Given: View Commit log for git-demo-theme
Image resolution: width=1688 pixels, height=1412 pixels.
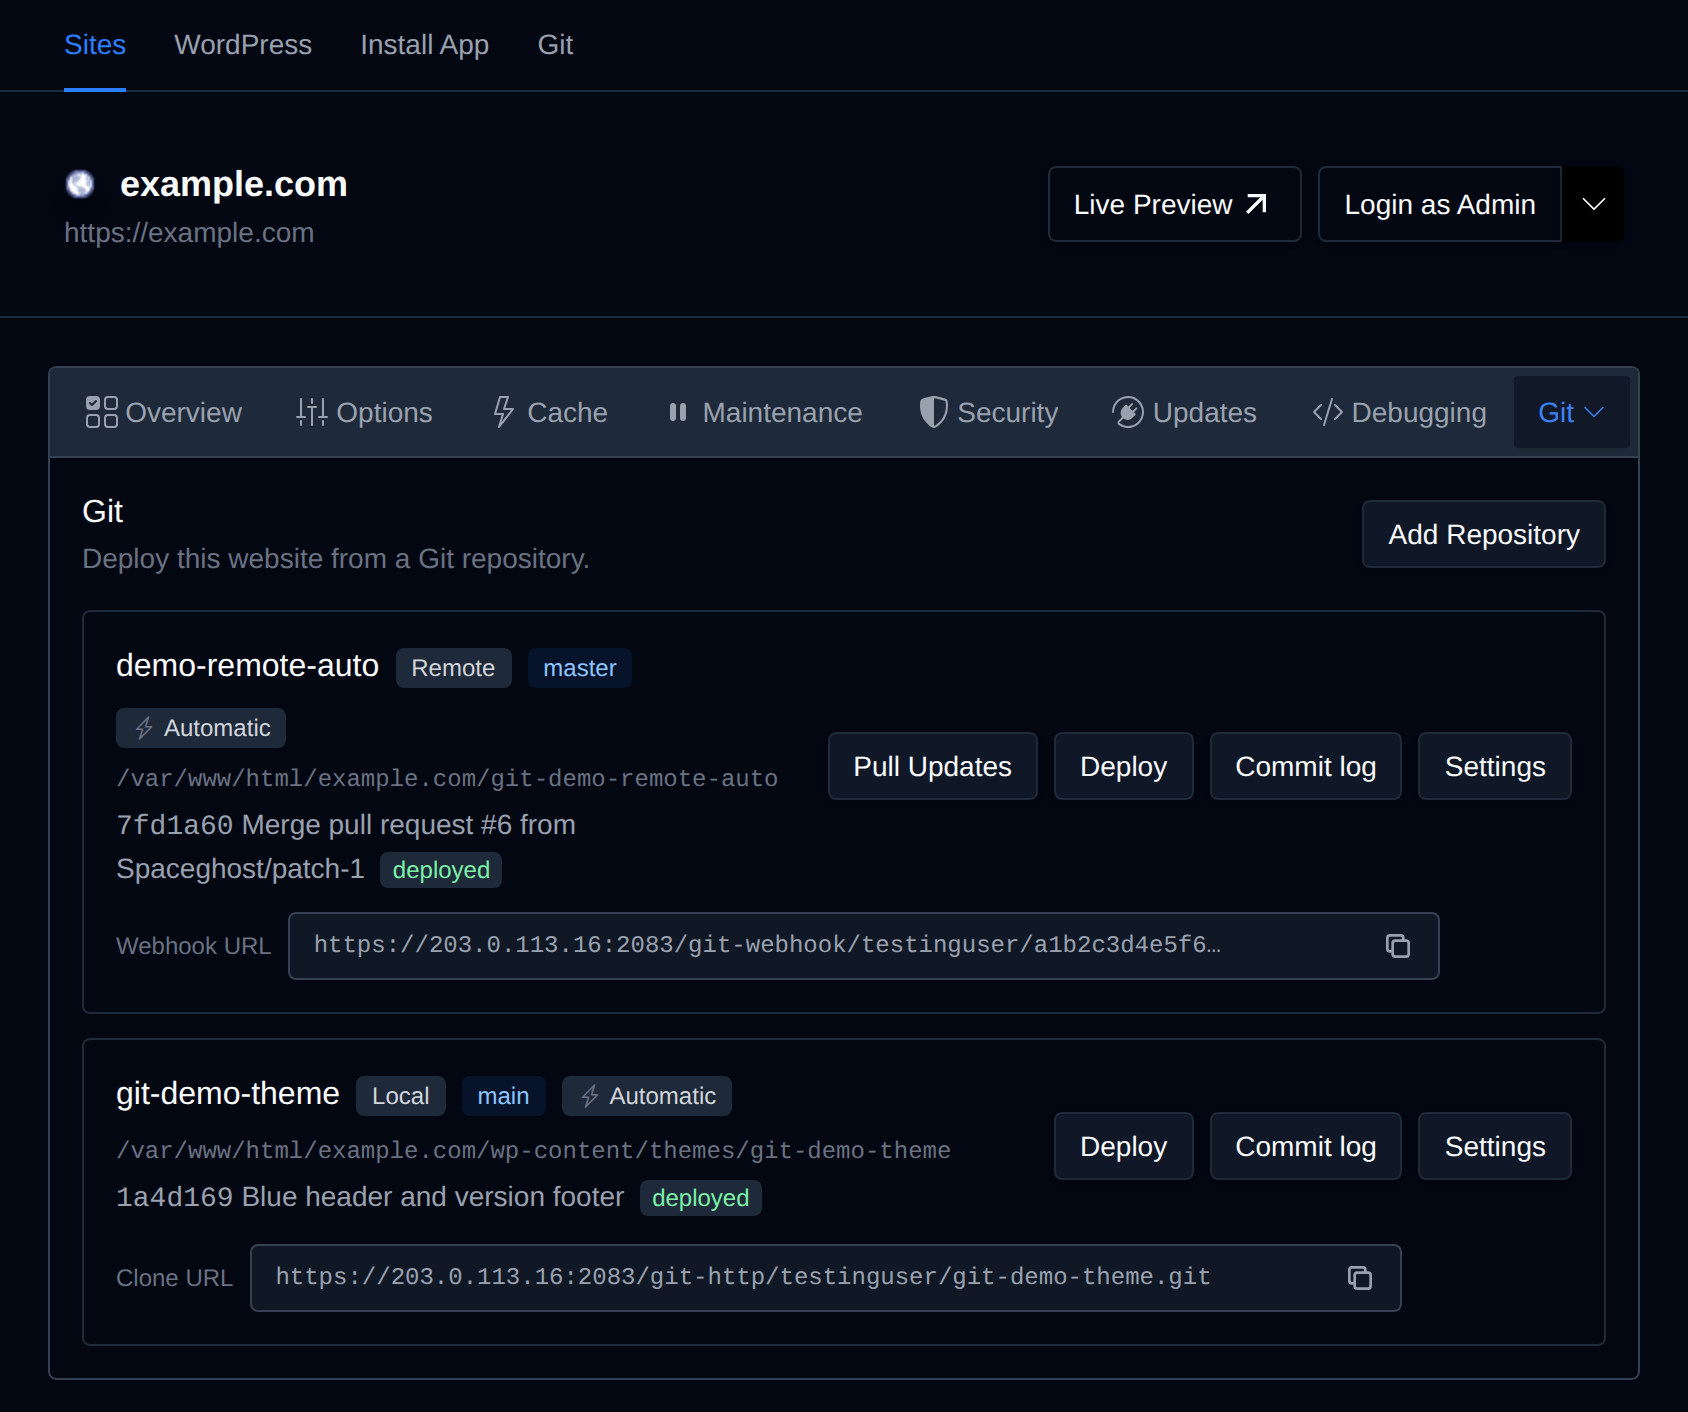Looking at the screenshot, I should point(1306,1146).
